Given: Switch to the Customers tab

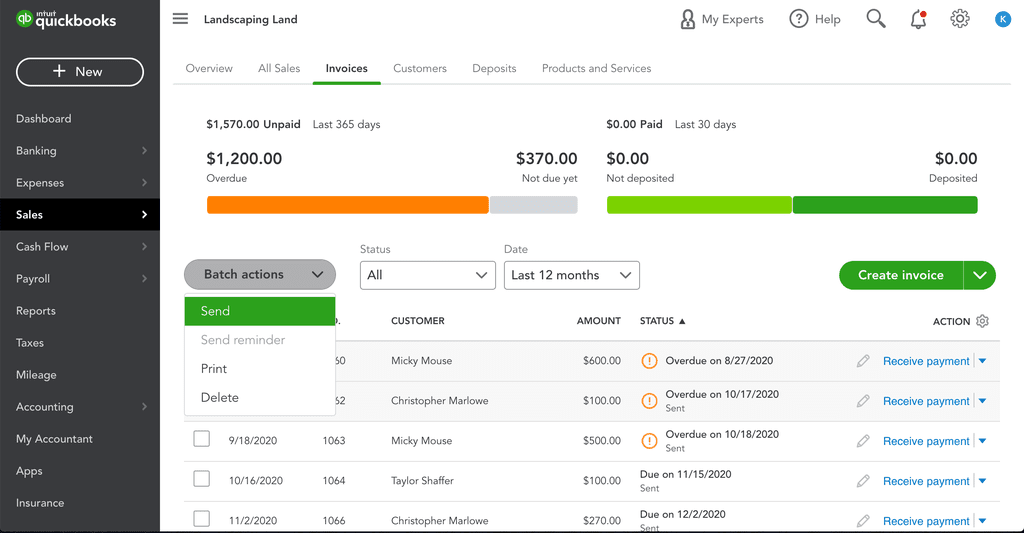Looking at the screenshot, I should (x=420, y=68).
